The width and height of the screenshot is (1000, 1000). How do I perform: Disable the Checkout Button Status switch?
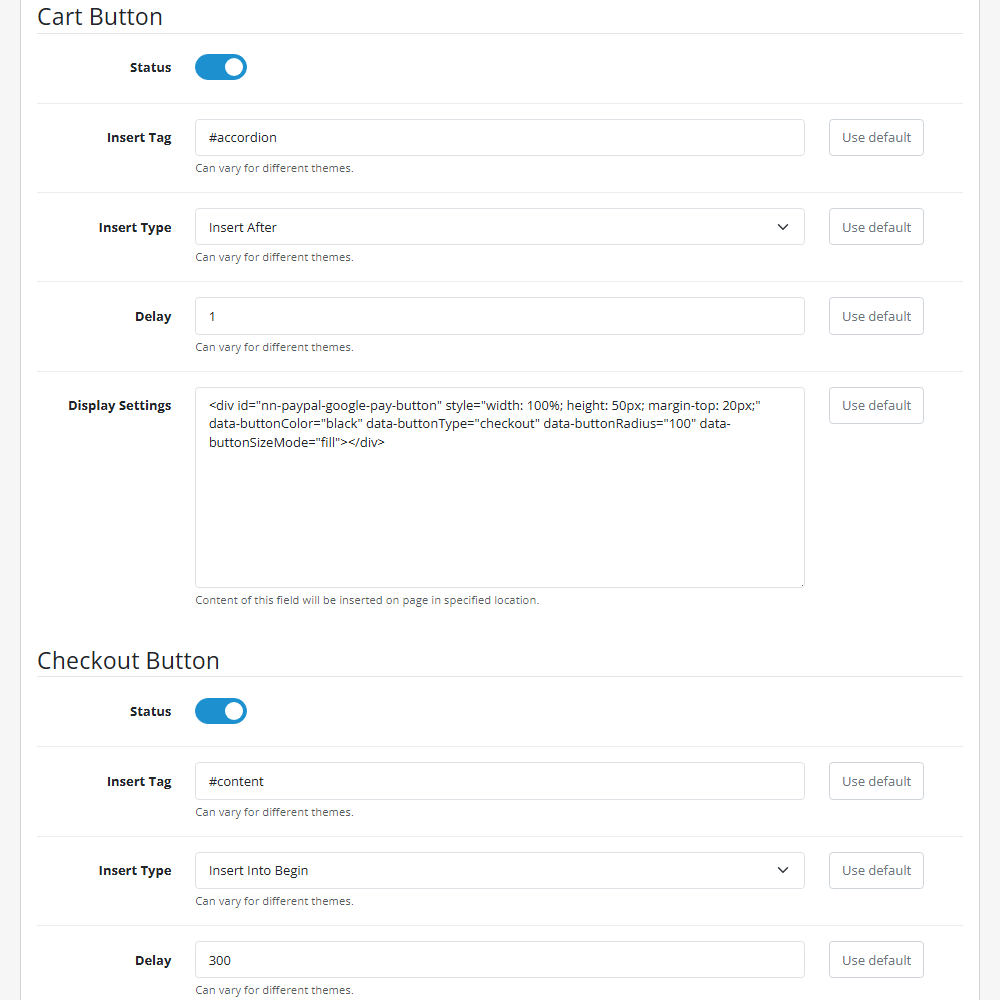click(220, 711)
